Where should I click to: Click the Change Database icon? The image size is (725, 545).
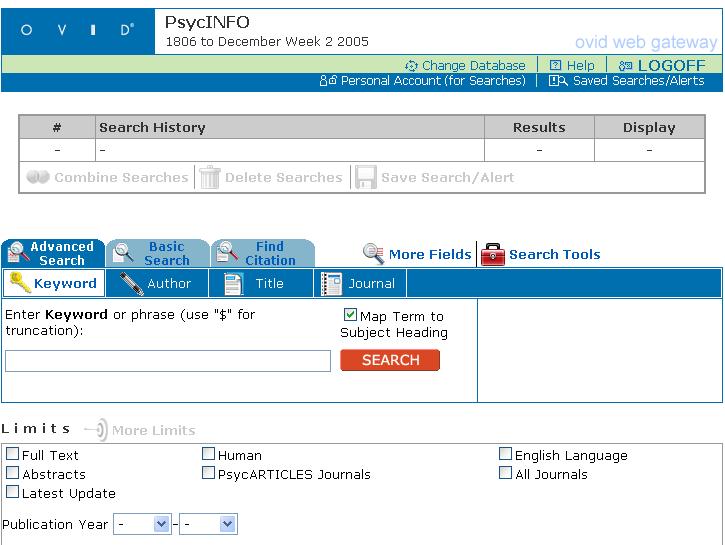[411, 66]
